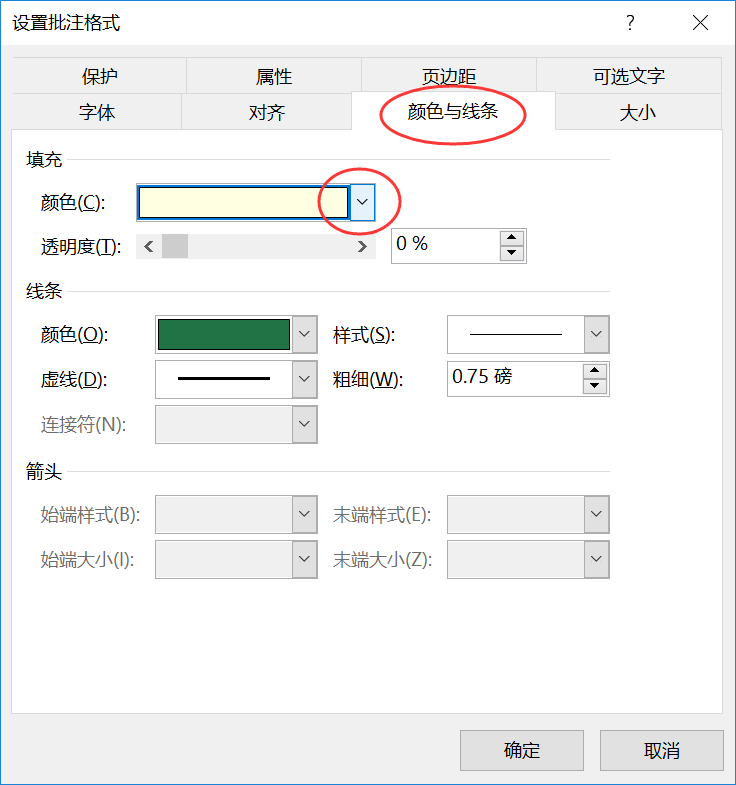Select the 颜色与线条 tab
The image size is (736, 785).
pyautogui.click(x=453, y=111)
